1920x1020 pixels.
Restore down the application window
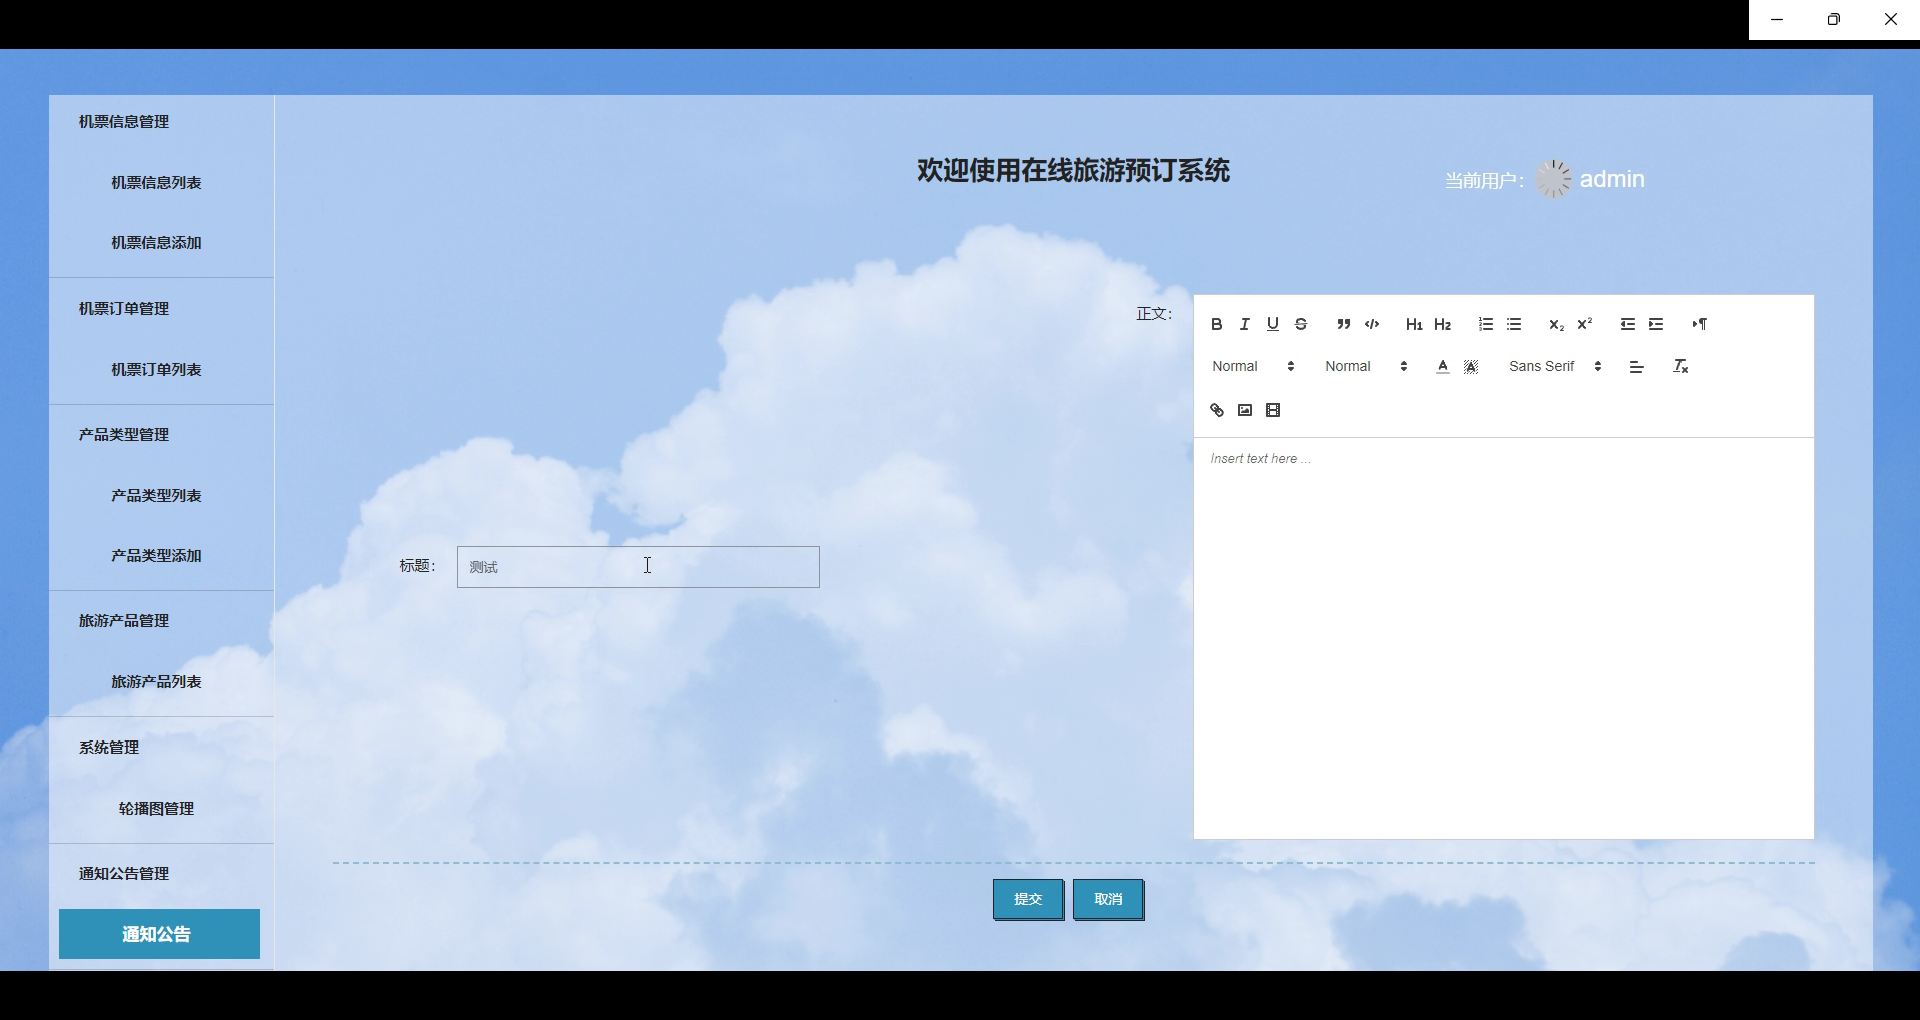click(1834, 20)
